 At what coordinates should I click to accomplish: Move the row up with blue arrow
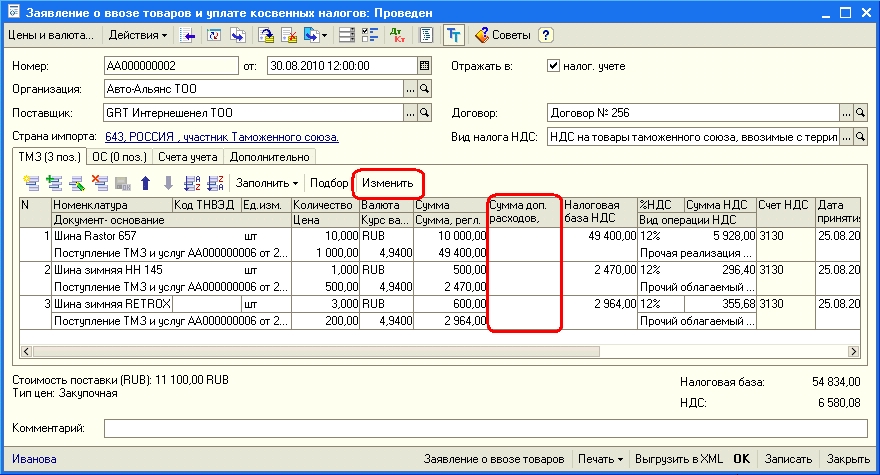(x=146, y=183)
